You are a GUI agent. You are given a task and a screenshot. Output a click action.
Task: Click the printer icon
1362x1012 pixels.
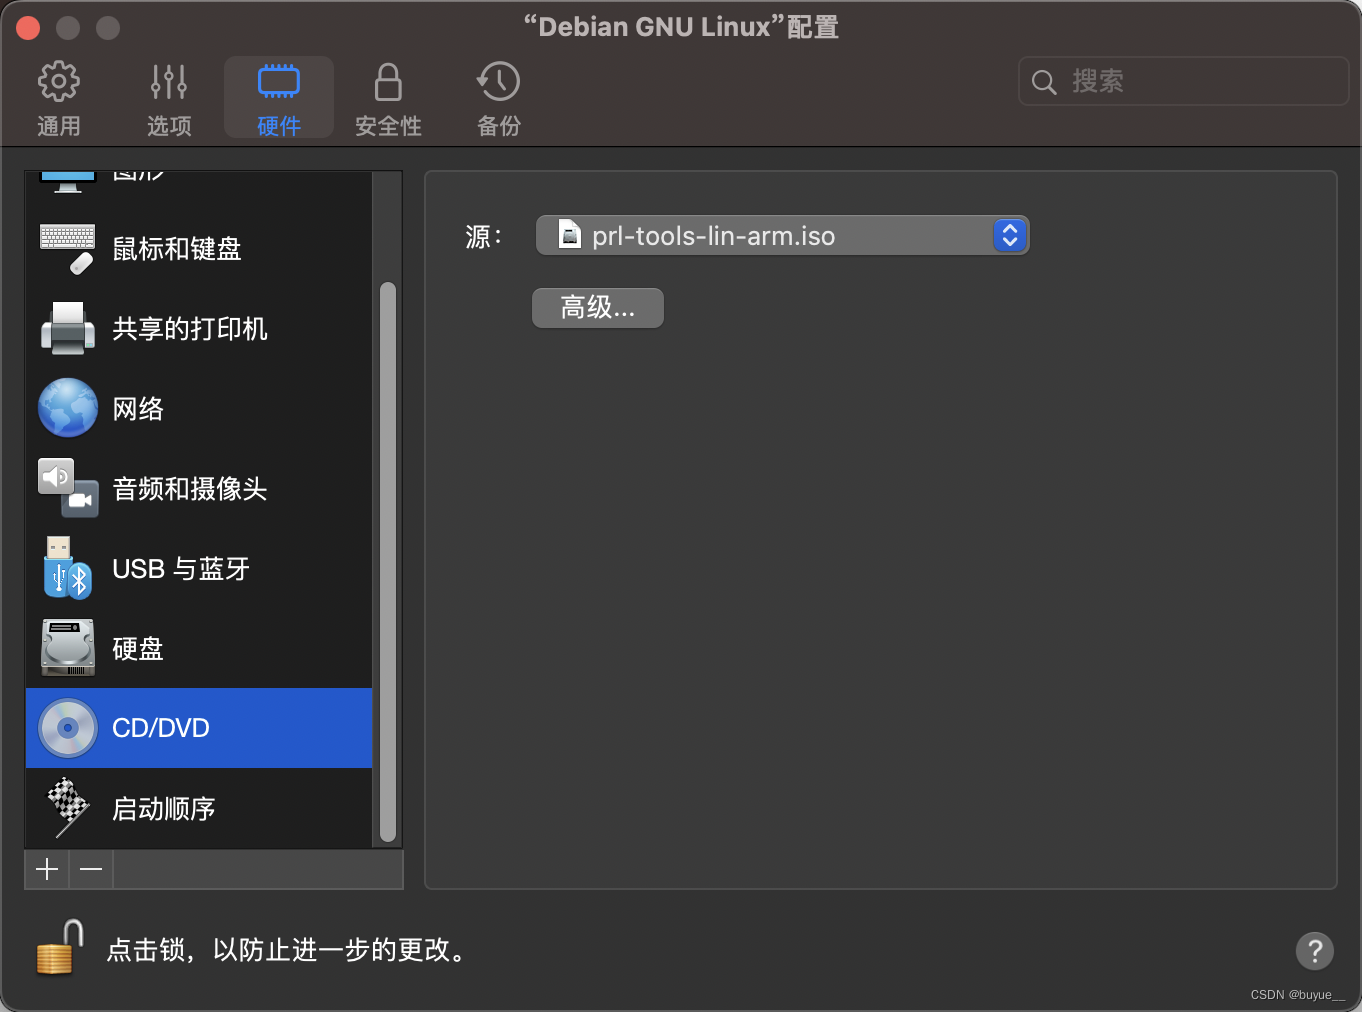pos(68,328)
